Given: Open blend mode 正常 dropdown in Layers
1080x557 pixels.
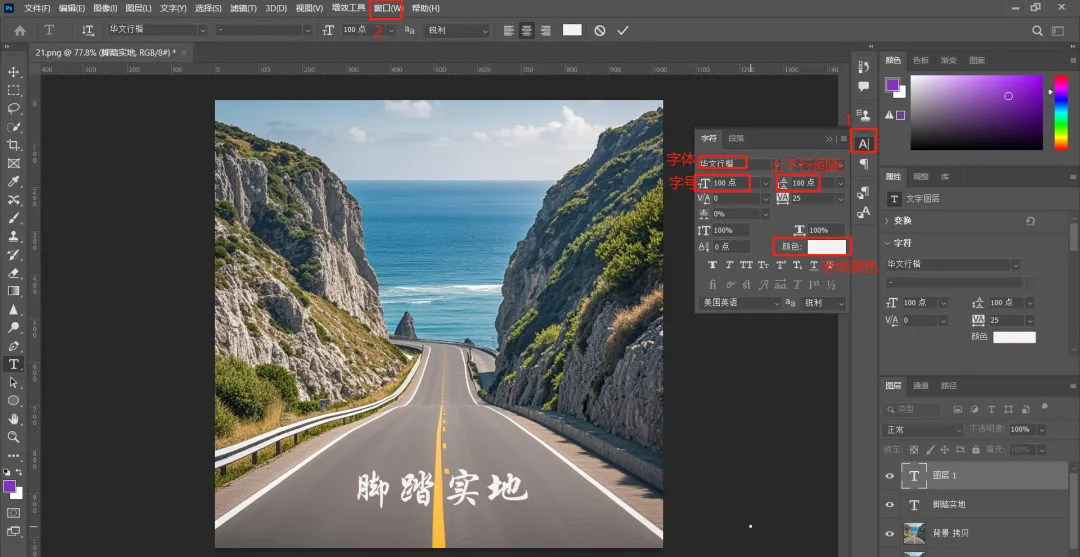Looking at the screenshot, I should pyautogui.click(x=923, y=430).
